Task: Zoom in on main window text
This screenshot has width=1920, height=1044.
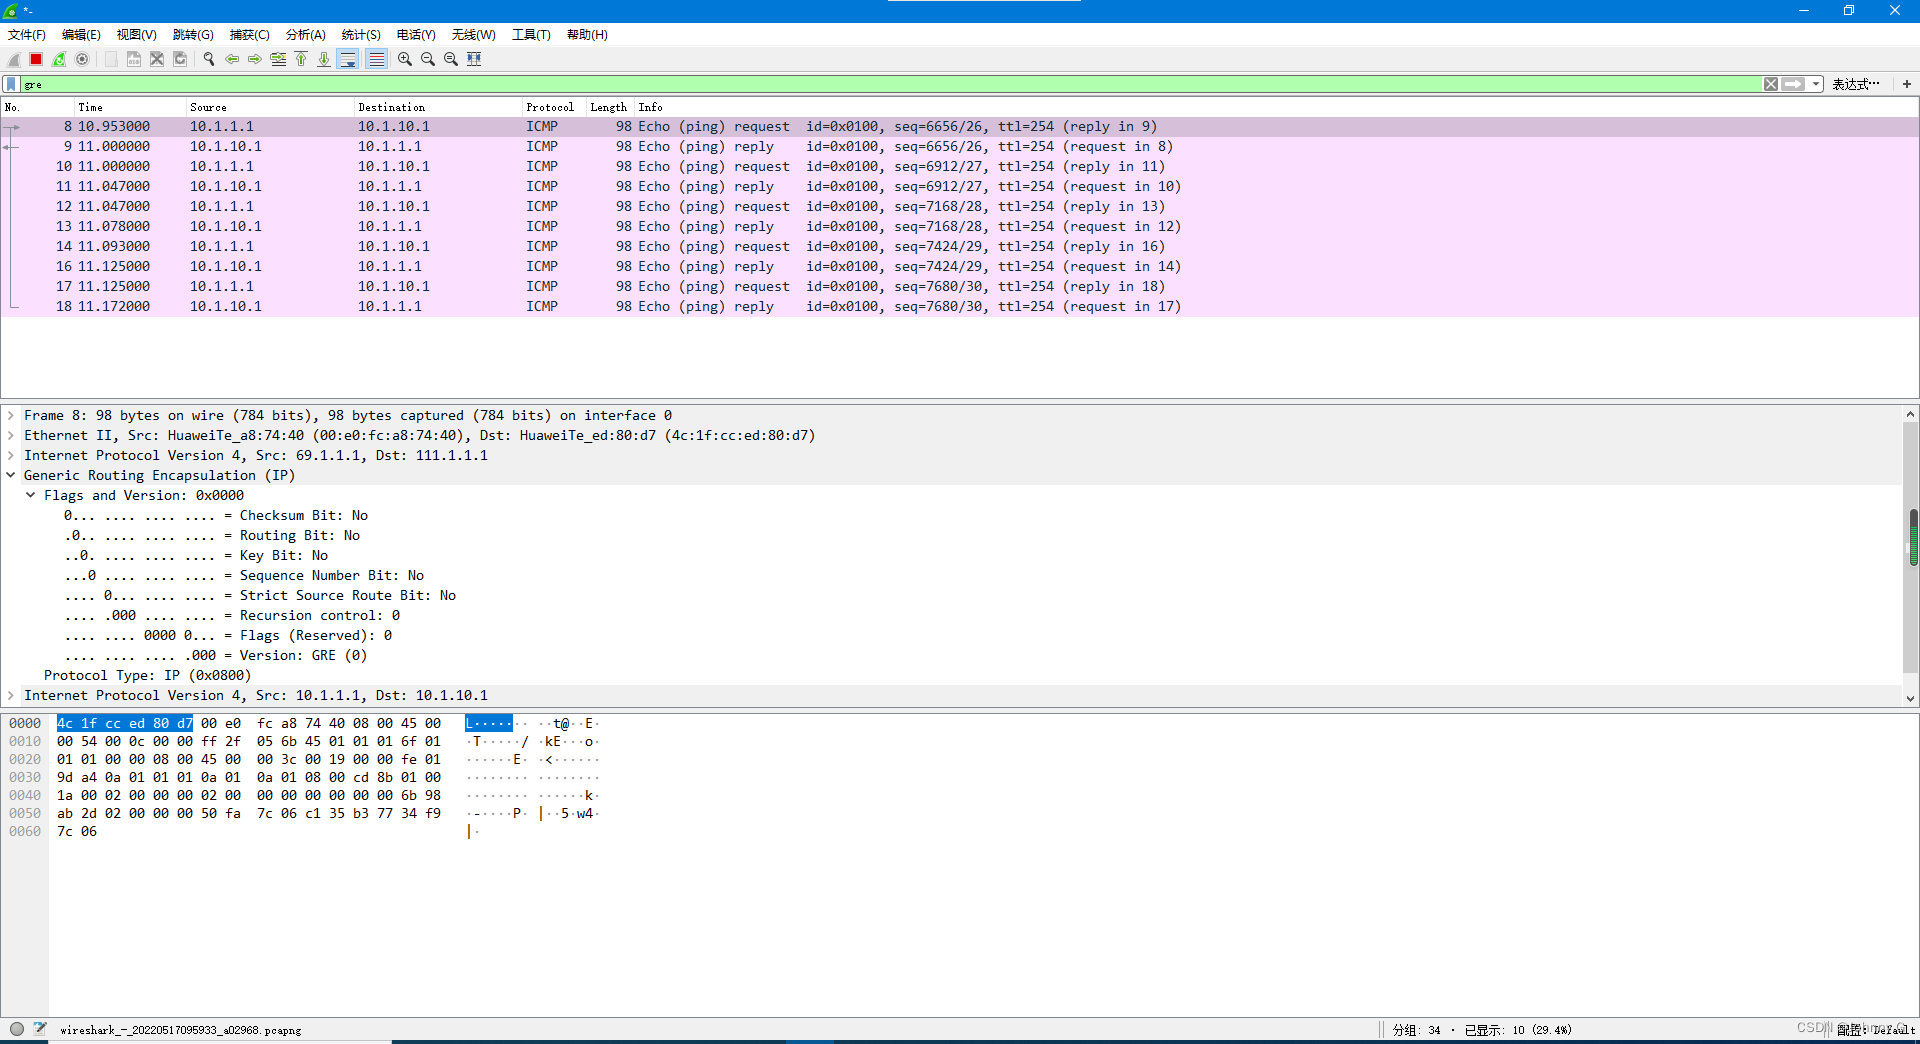Action: tap(405, 59)
